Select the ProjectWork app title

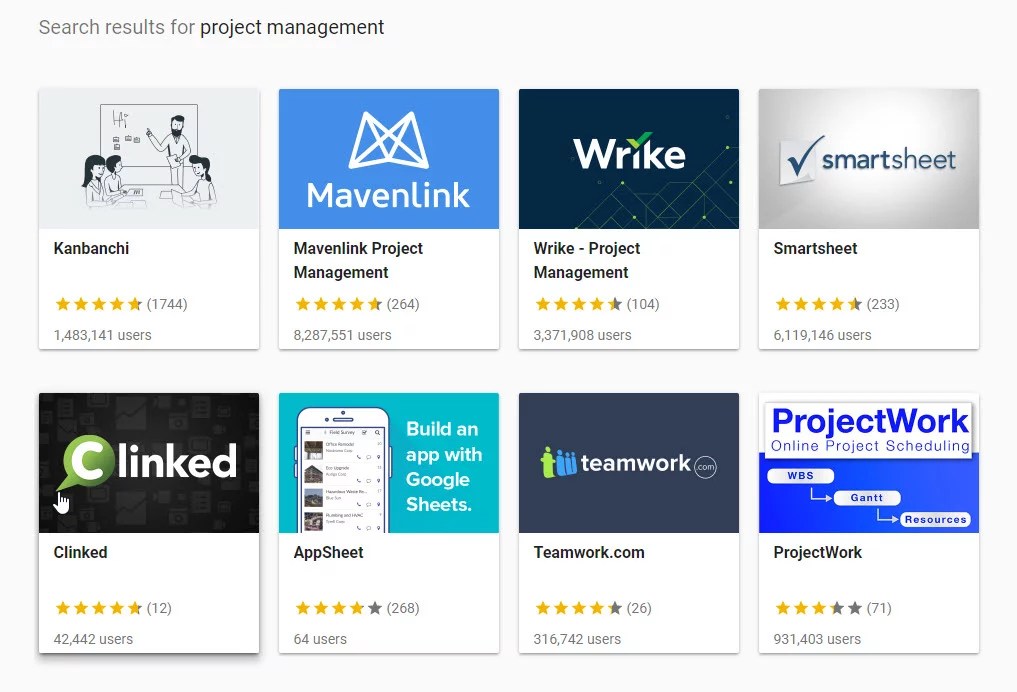click(x=817, y=553)
